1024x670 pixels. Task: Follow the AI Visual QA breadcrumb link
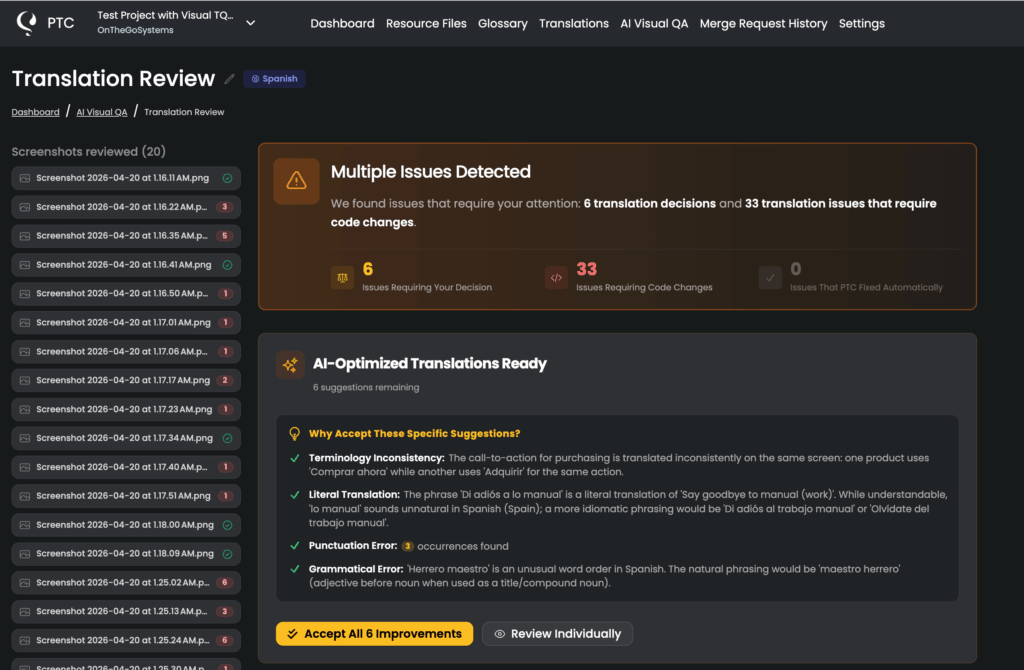[102, 112]
